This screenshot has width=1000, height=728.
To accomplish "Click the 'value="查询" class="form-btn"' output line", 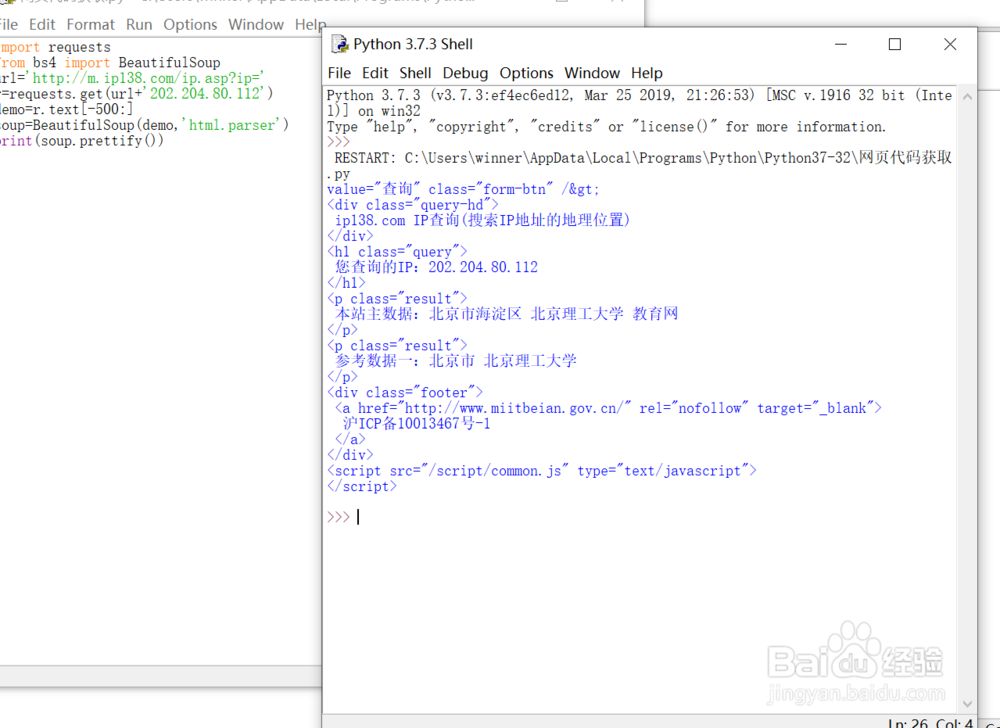I will click(463, 189).
